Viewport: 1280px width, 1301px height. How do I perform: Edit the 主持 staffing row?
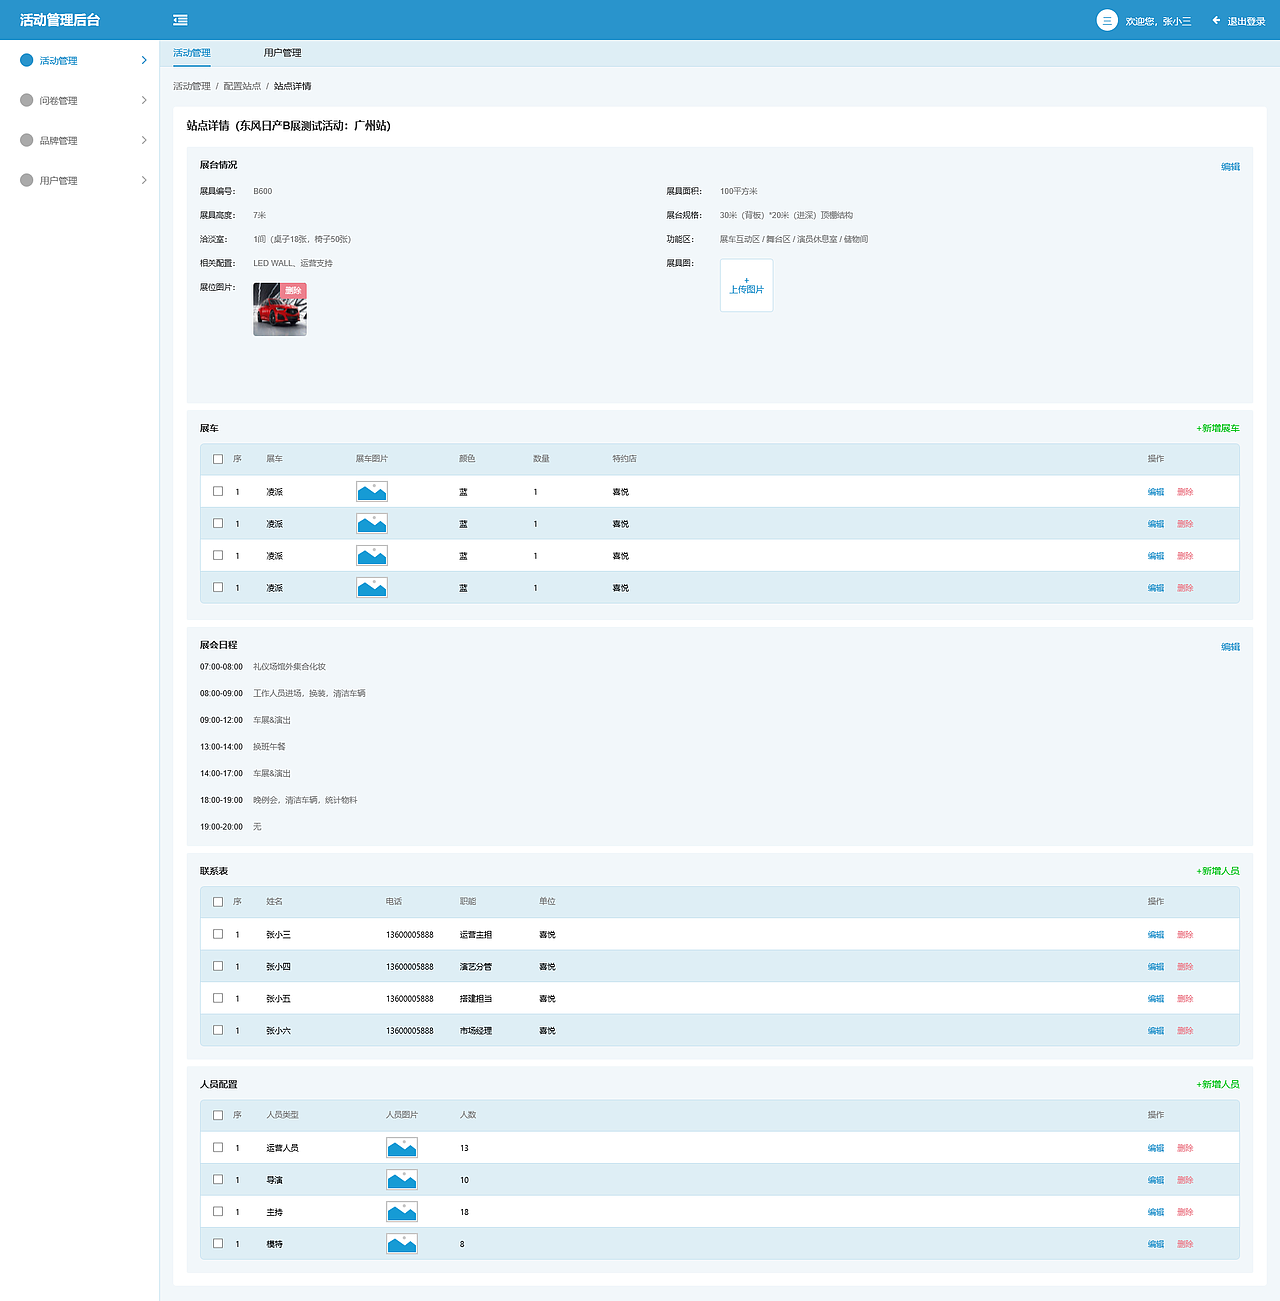pos(1156,1212)
